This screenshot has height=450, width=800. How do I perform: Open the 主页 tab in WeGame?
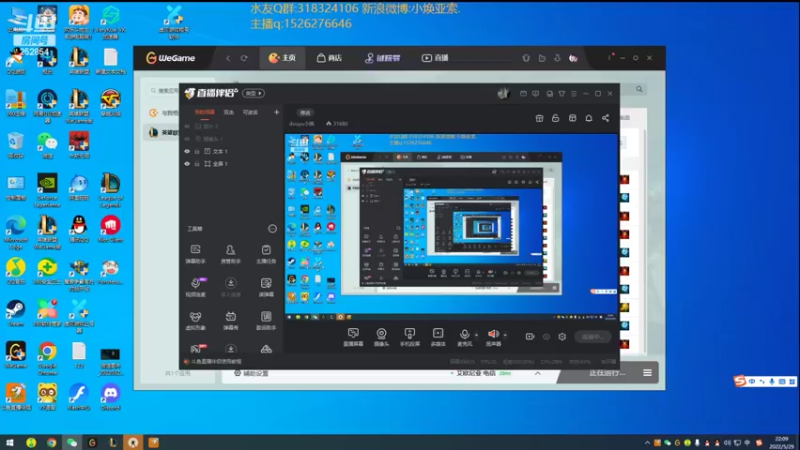pyautogui.click(x=282, y=58)
